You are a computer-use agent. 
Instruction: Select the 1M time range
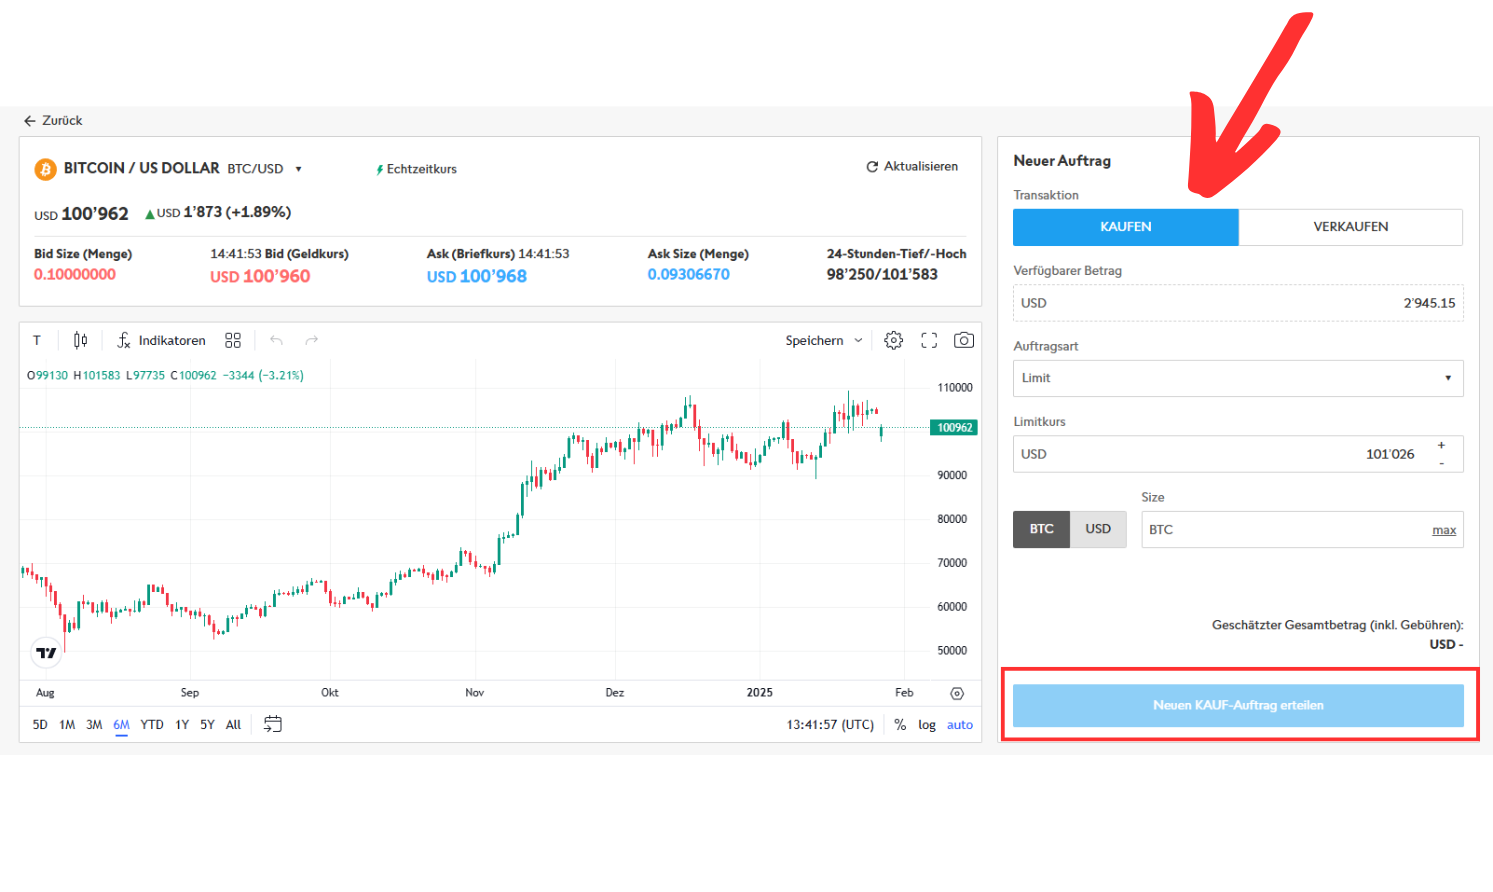[67, 725]
